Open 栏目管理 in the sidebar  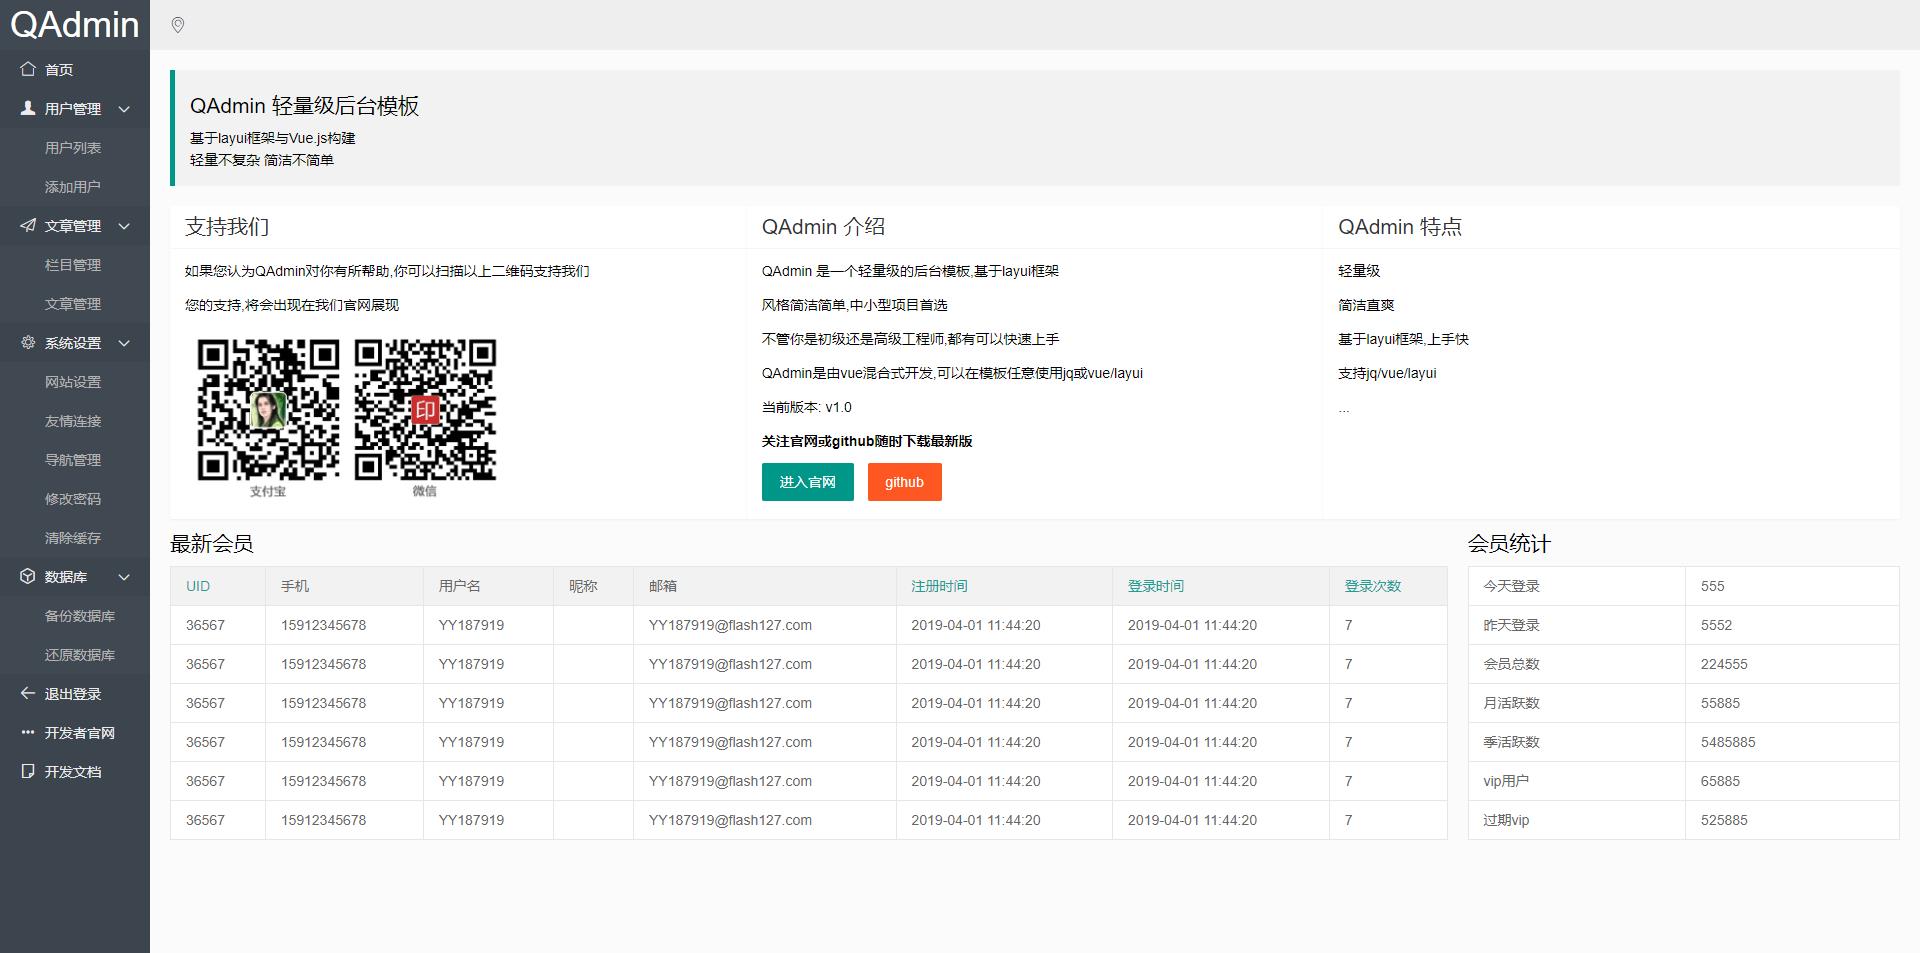(73, 265)
